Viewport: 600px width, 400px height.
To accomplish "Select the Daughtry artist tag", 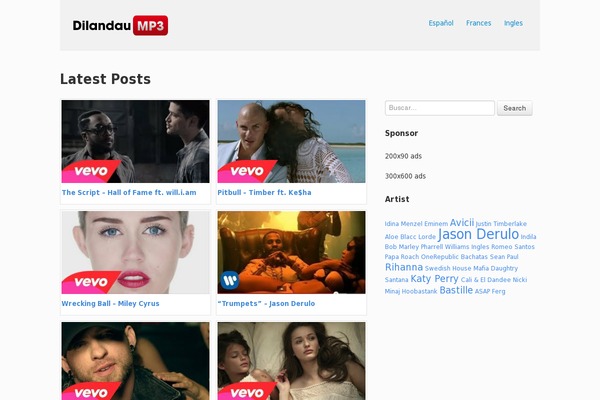I will point(504,269).
